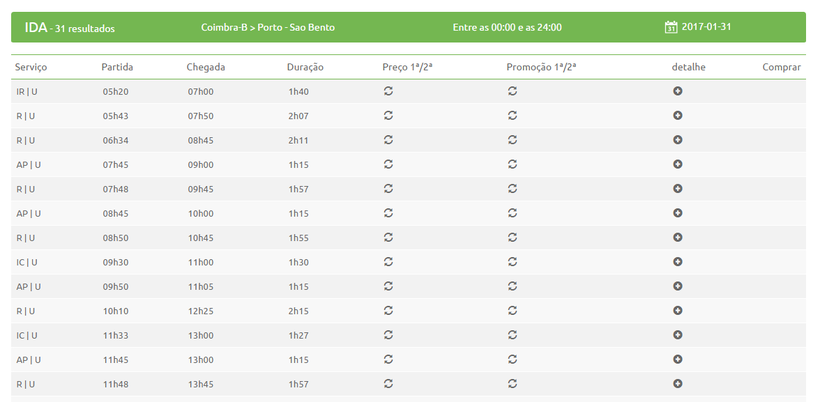
Task: Show details of the 07h45 AP train
Action: (x=677, y=164)
